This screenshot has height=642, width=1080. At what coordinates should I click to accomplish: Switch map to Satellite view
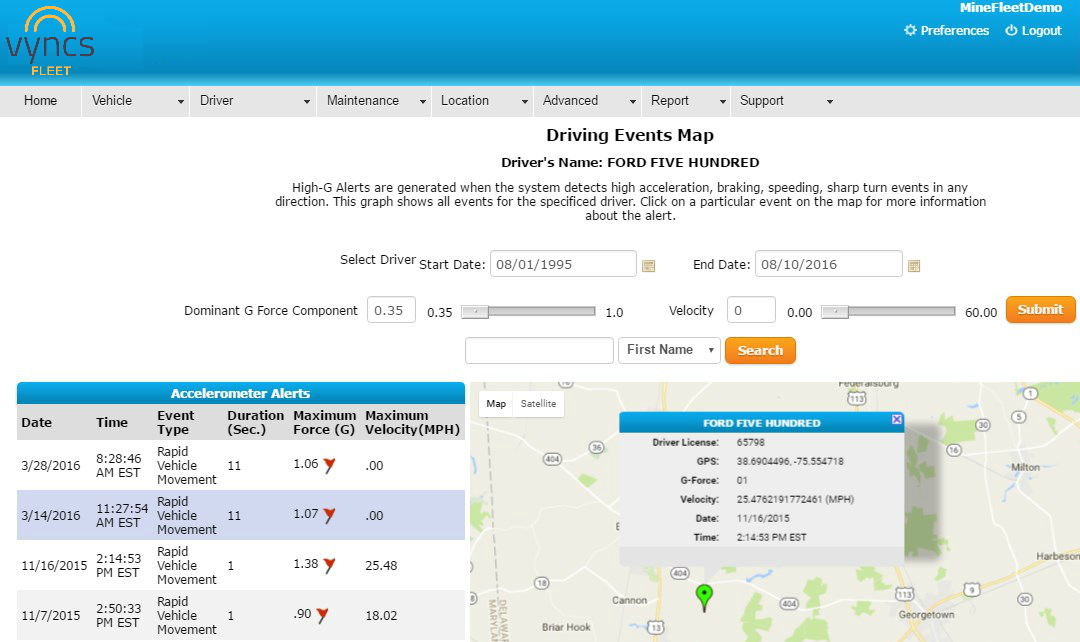click(x=538, y=404)
